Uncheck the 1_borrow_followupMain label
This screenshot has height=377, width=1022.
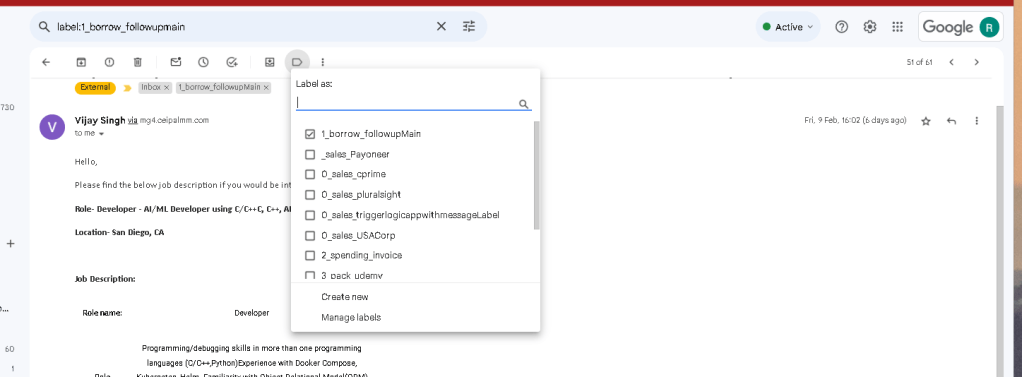(310, 134)
